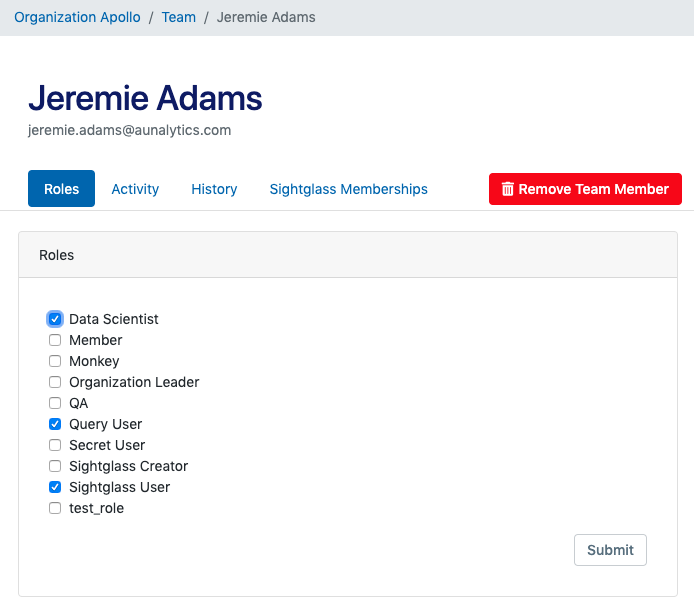
Task: Open the Sightglass Memberships tab
Action: click(348, 189)
